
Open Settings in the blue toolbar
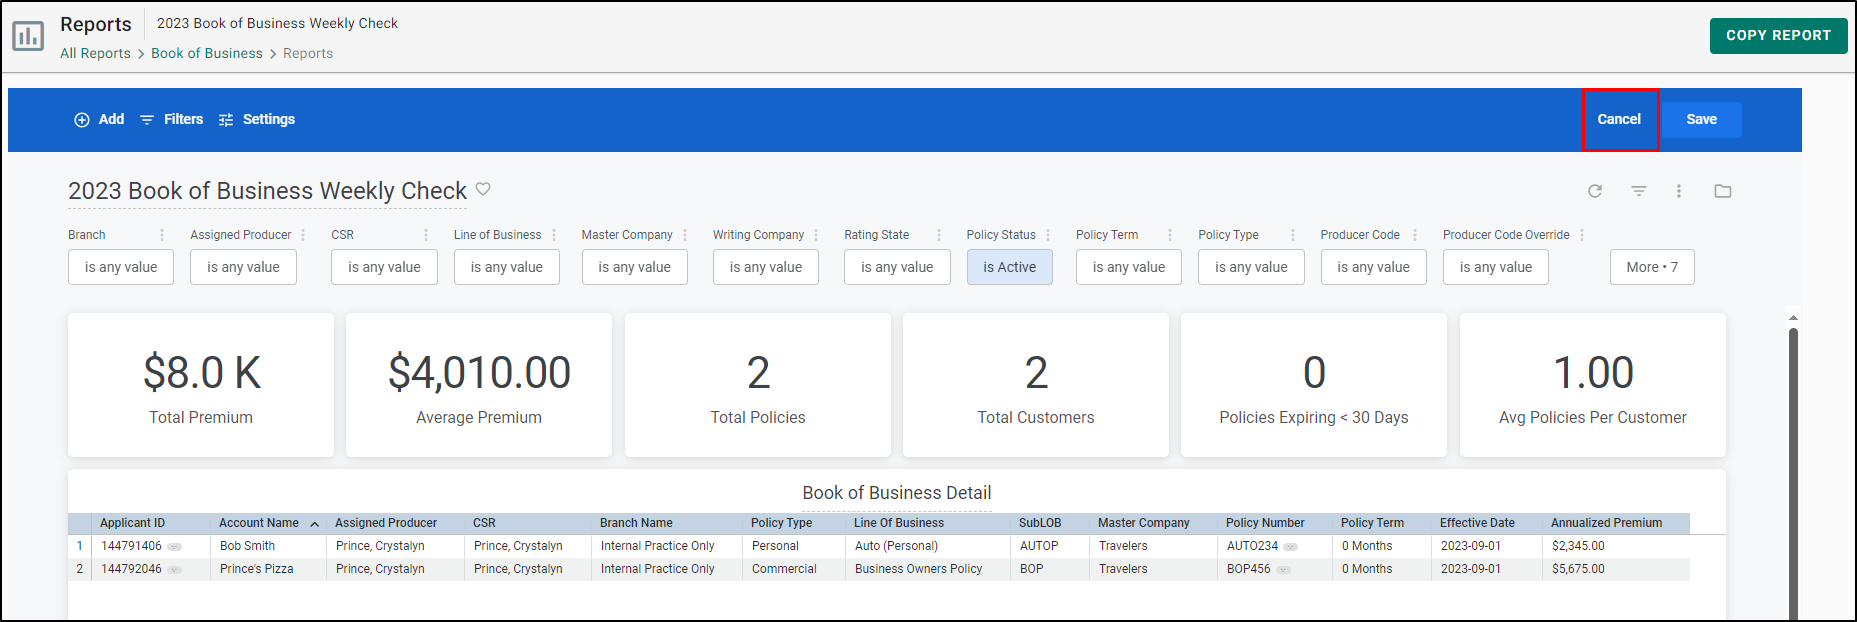256,119
